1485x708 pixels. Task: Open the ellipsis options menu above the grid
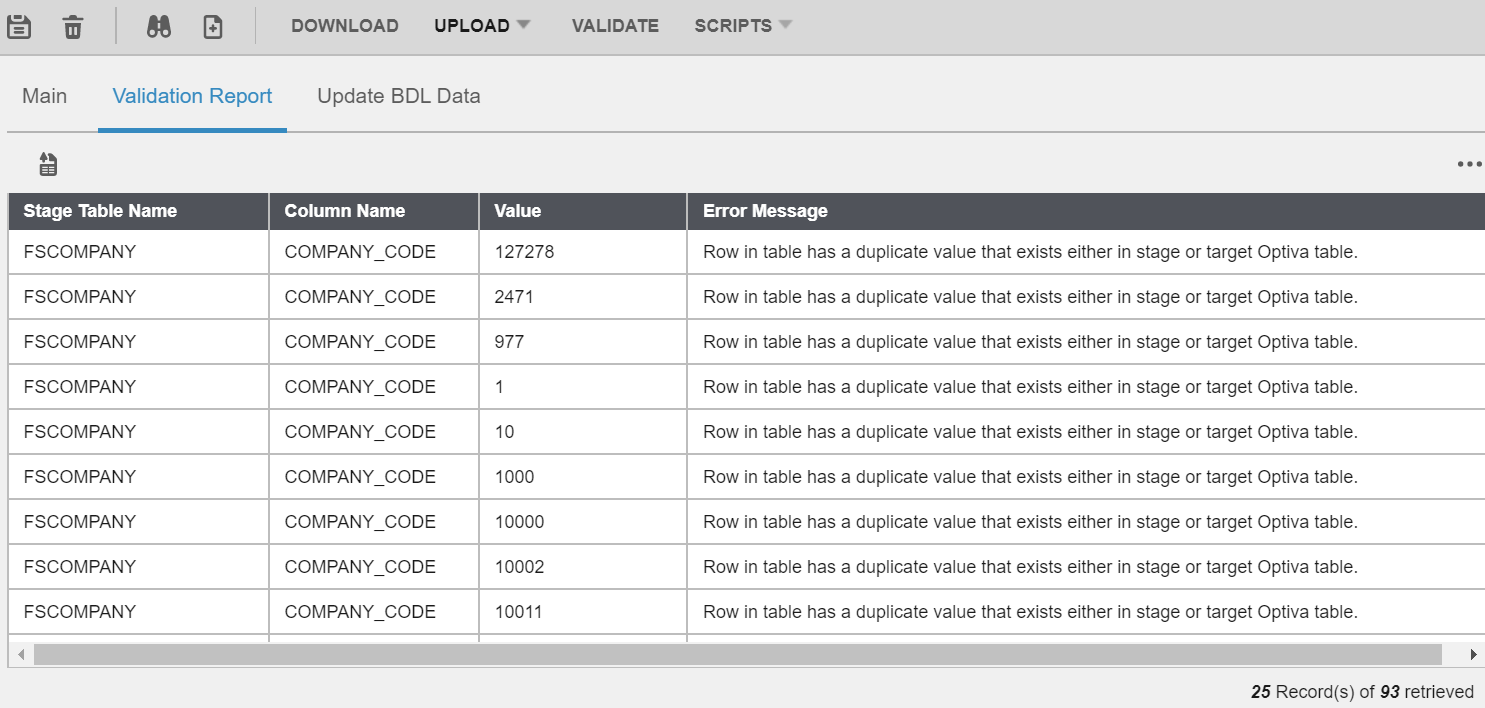click(x=1468, y=162)
